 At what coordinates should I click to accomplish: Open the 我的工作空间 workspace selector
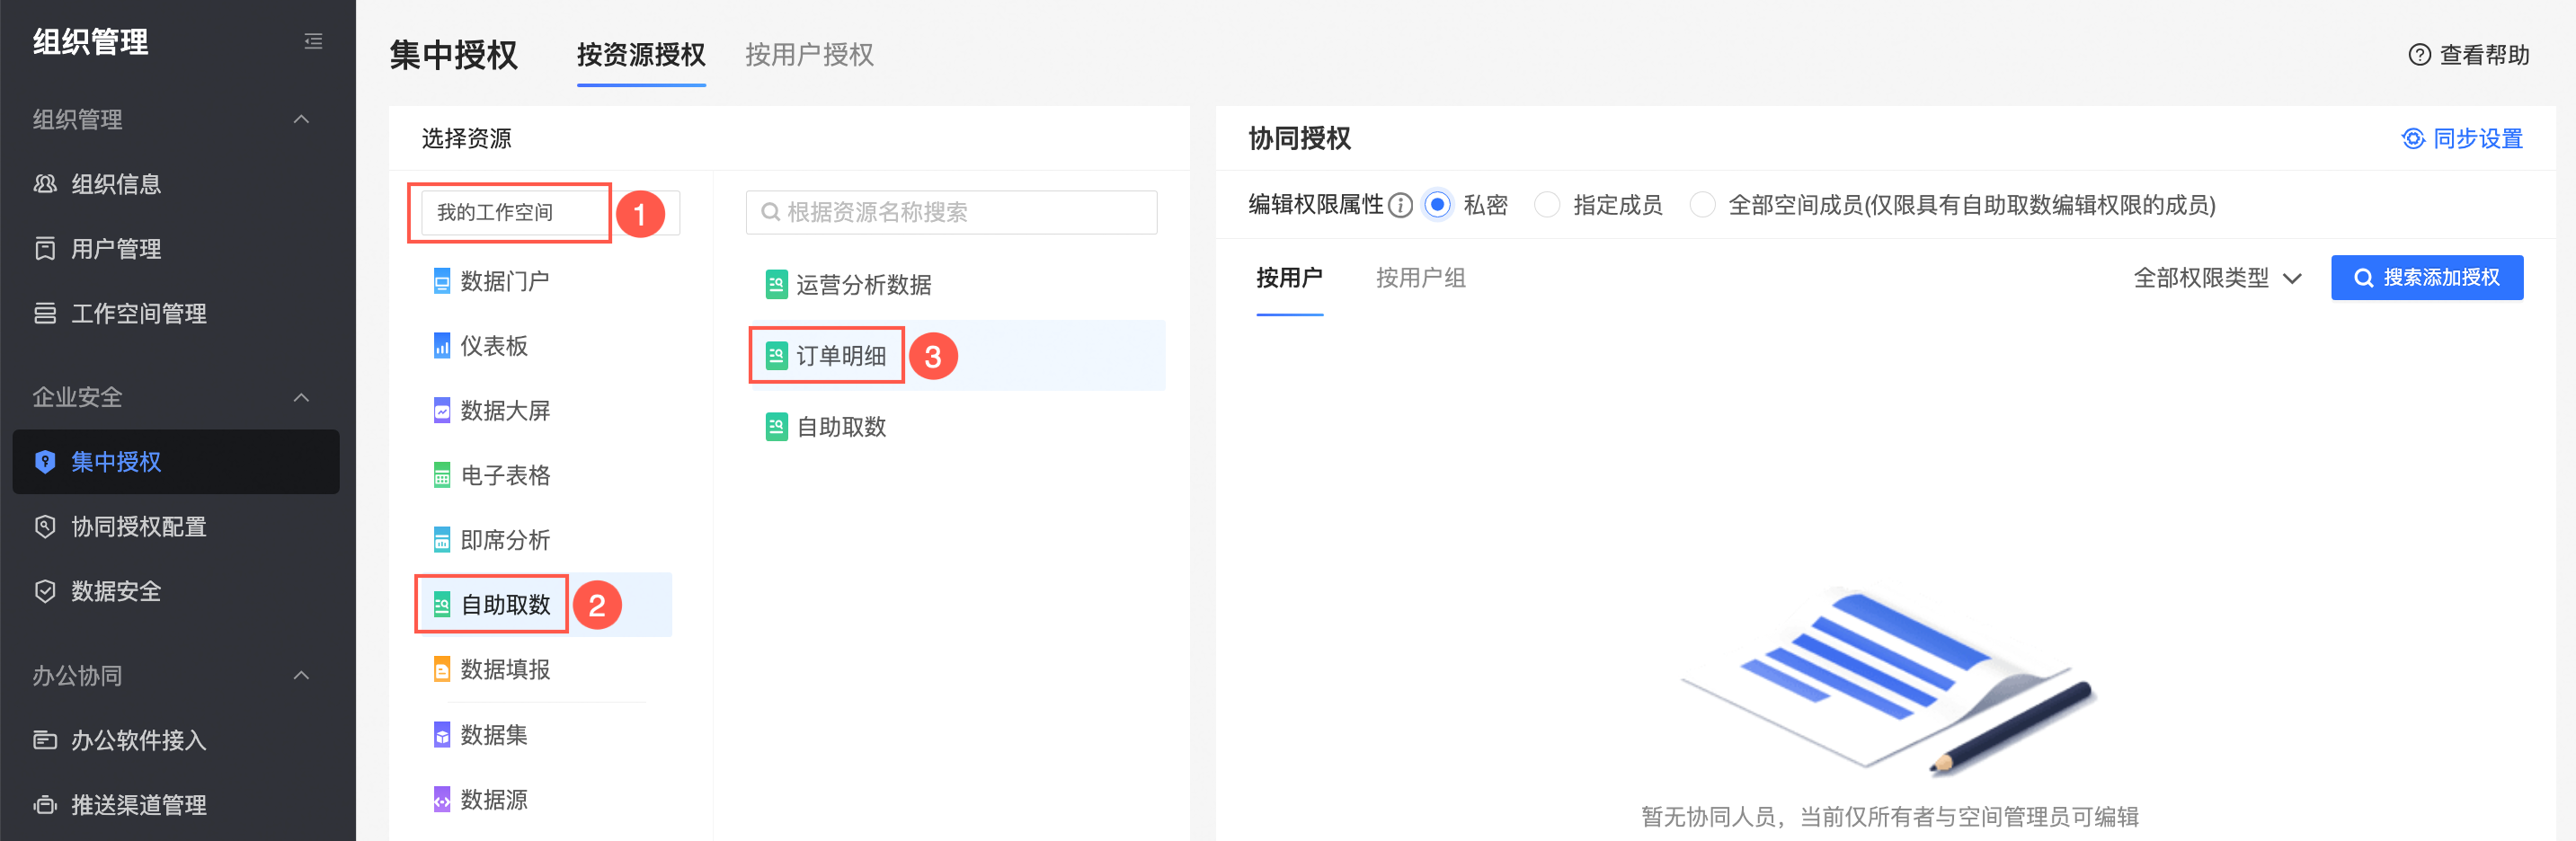(550, 212)
